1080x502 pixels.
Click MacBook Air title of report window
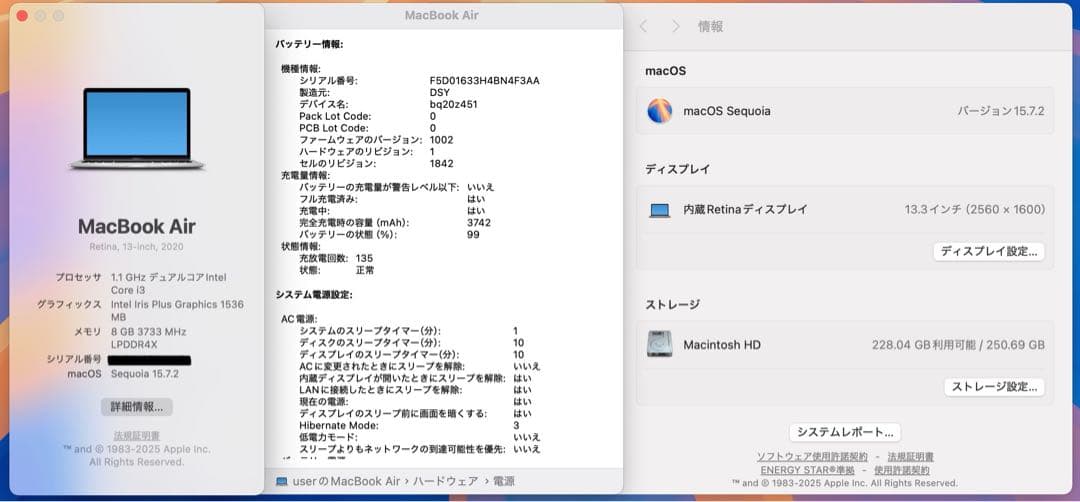coord(442,15)
